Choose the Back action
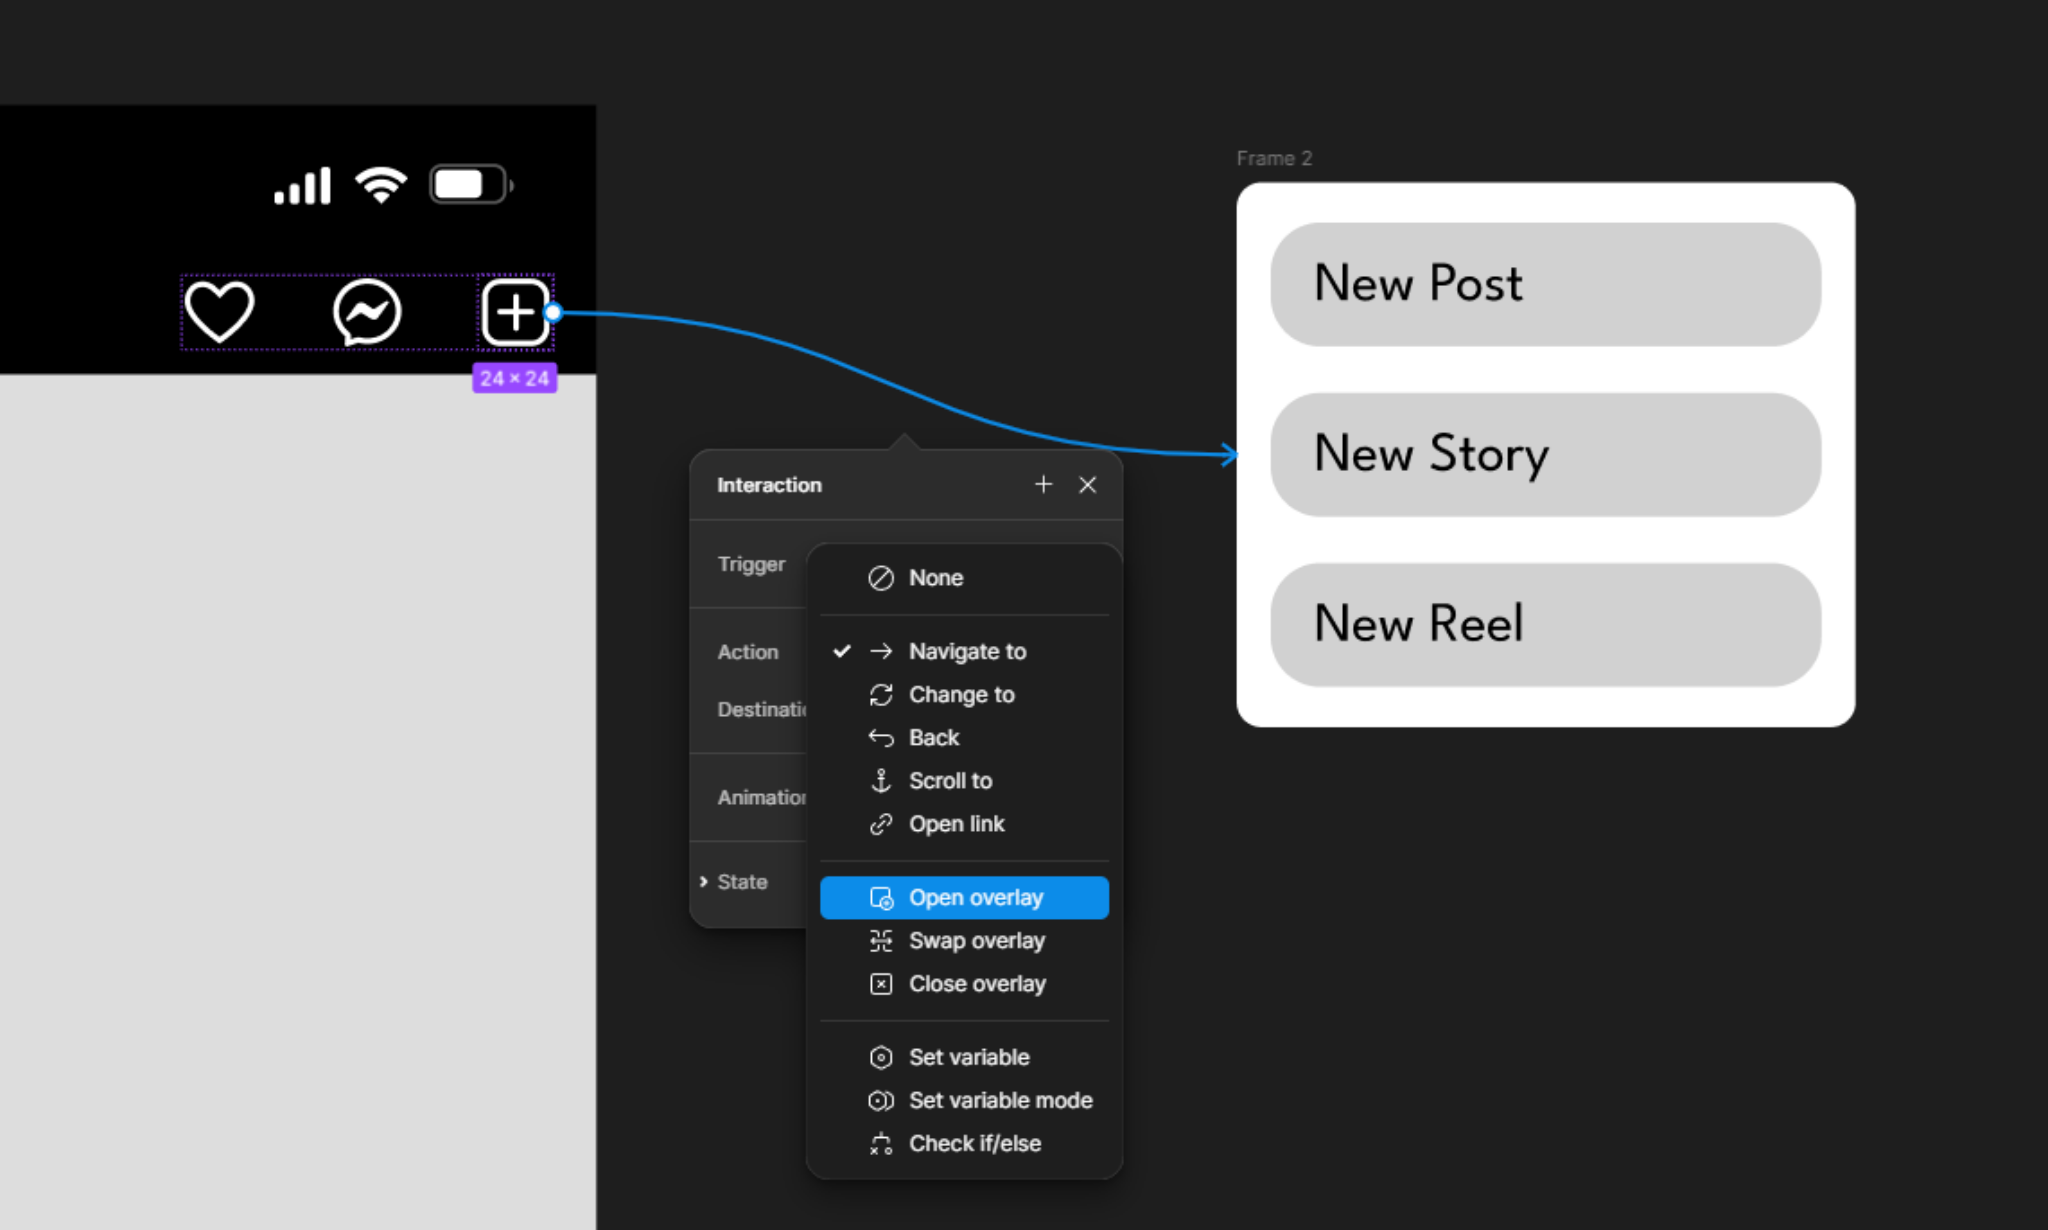 point(964,737)
